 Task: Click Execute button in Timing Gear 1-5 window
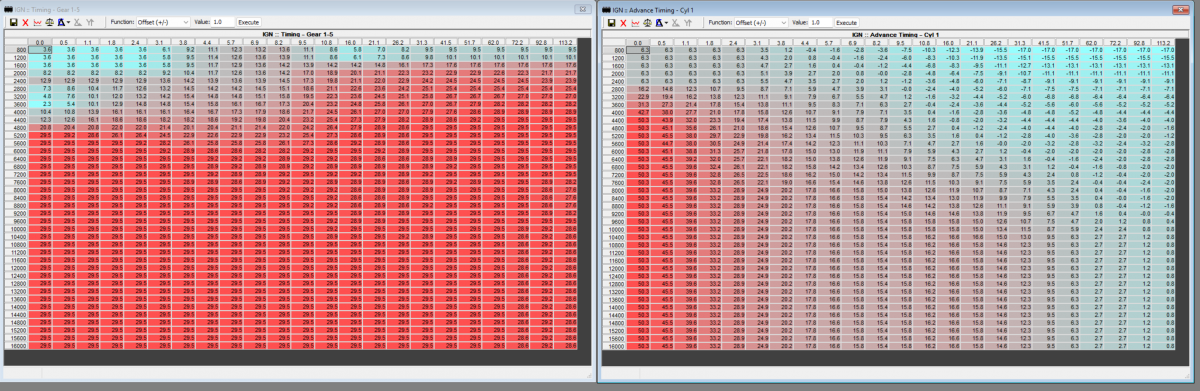point(248,22)
